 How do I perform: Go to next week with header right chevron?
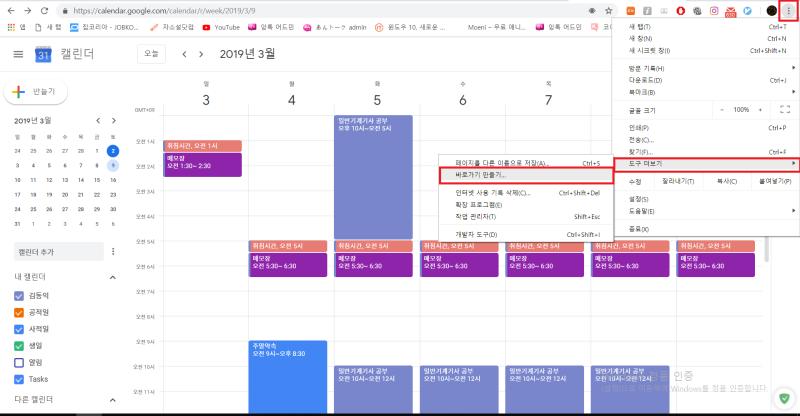201,54
